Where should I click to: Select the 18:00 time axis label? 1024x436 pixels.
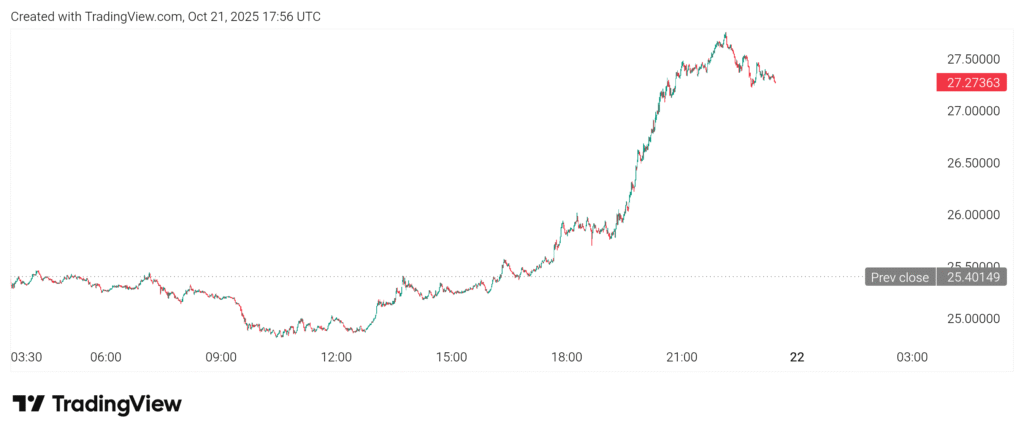coord(567,356)
